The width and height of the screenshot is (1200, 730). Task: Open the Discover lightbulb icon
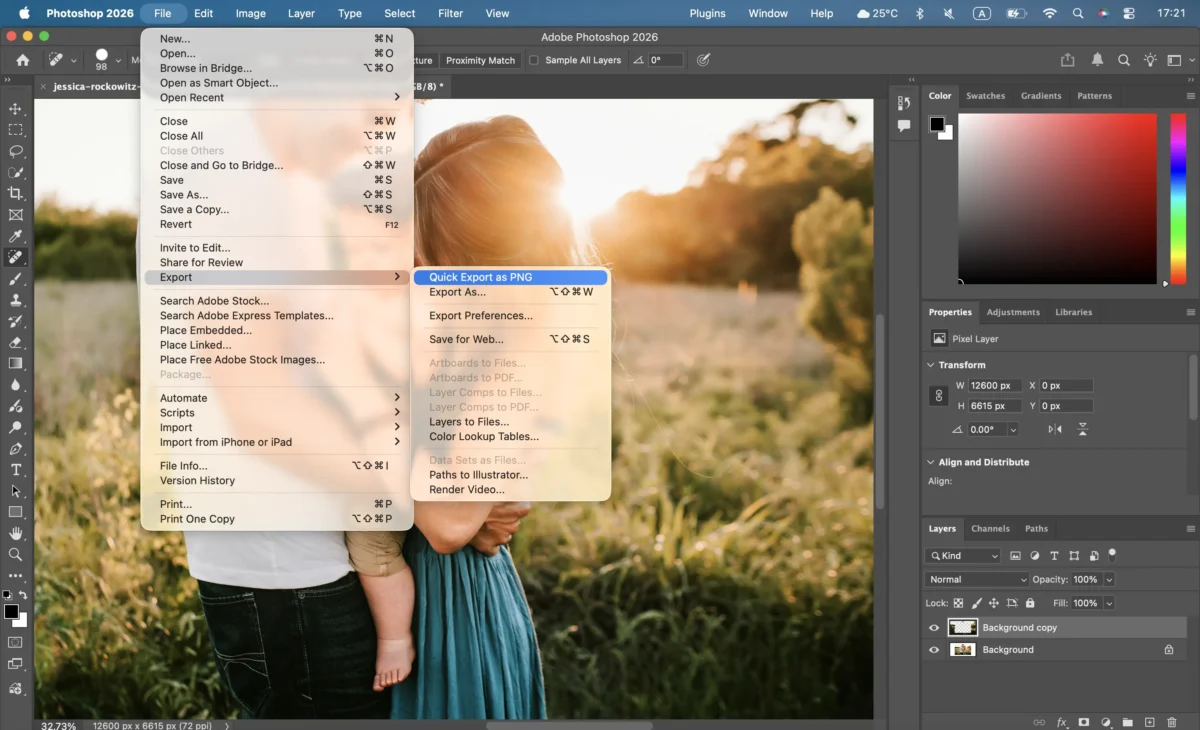[1151, 60]
